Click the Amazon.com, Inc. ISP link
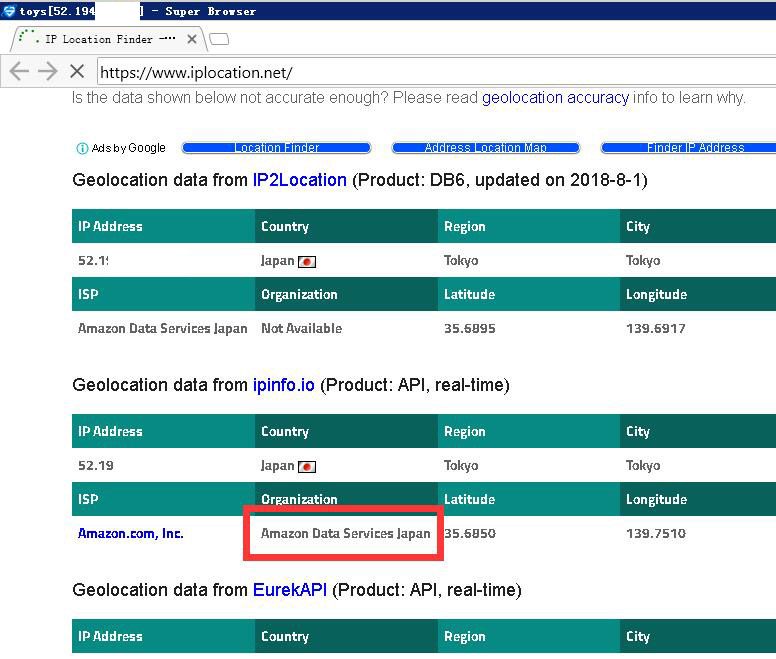The image size is (776, 659). 131,533
